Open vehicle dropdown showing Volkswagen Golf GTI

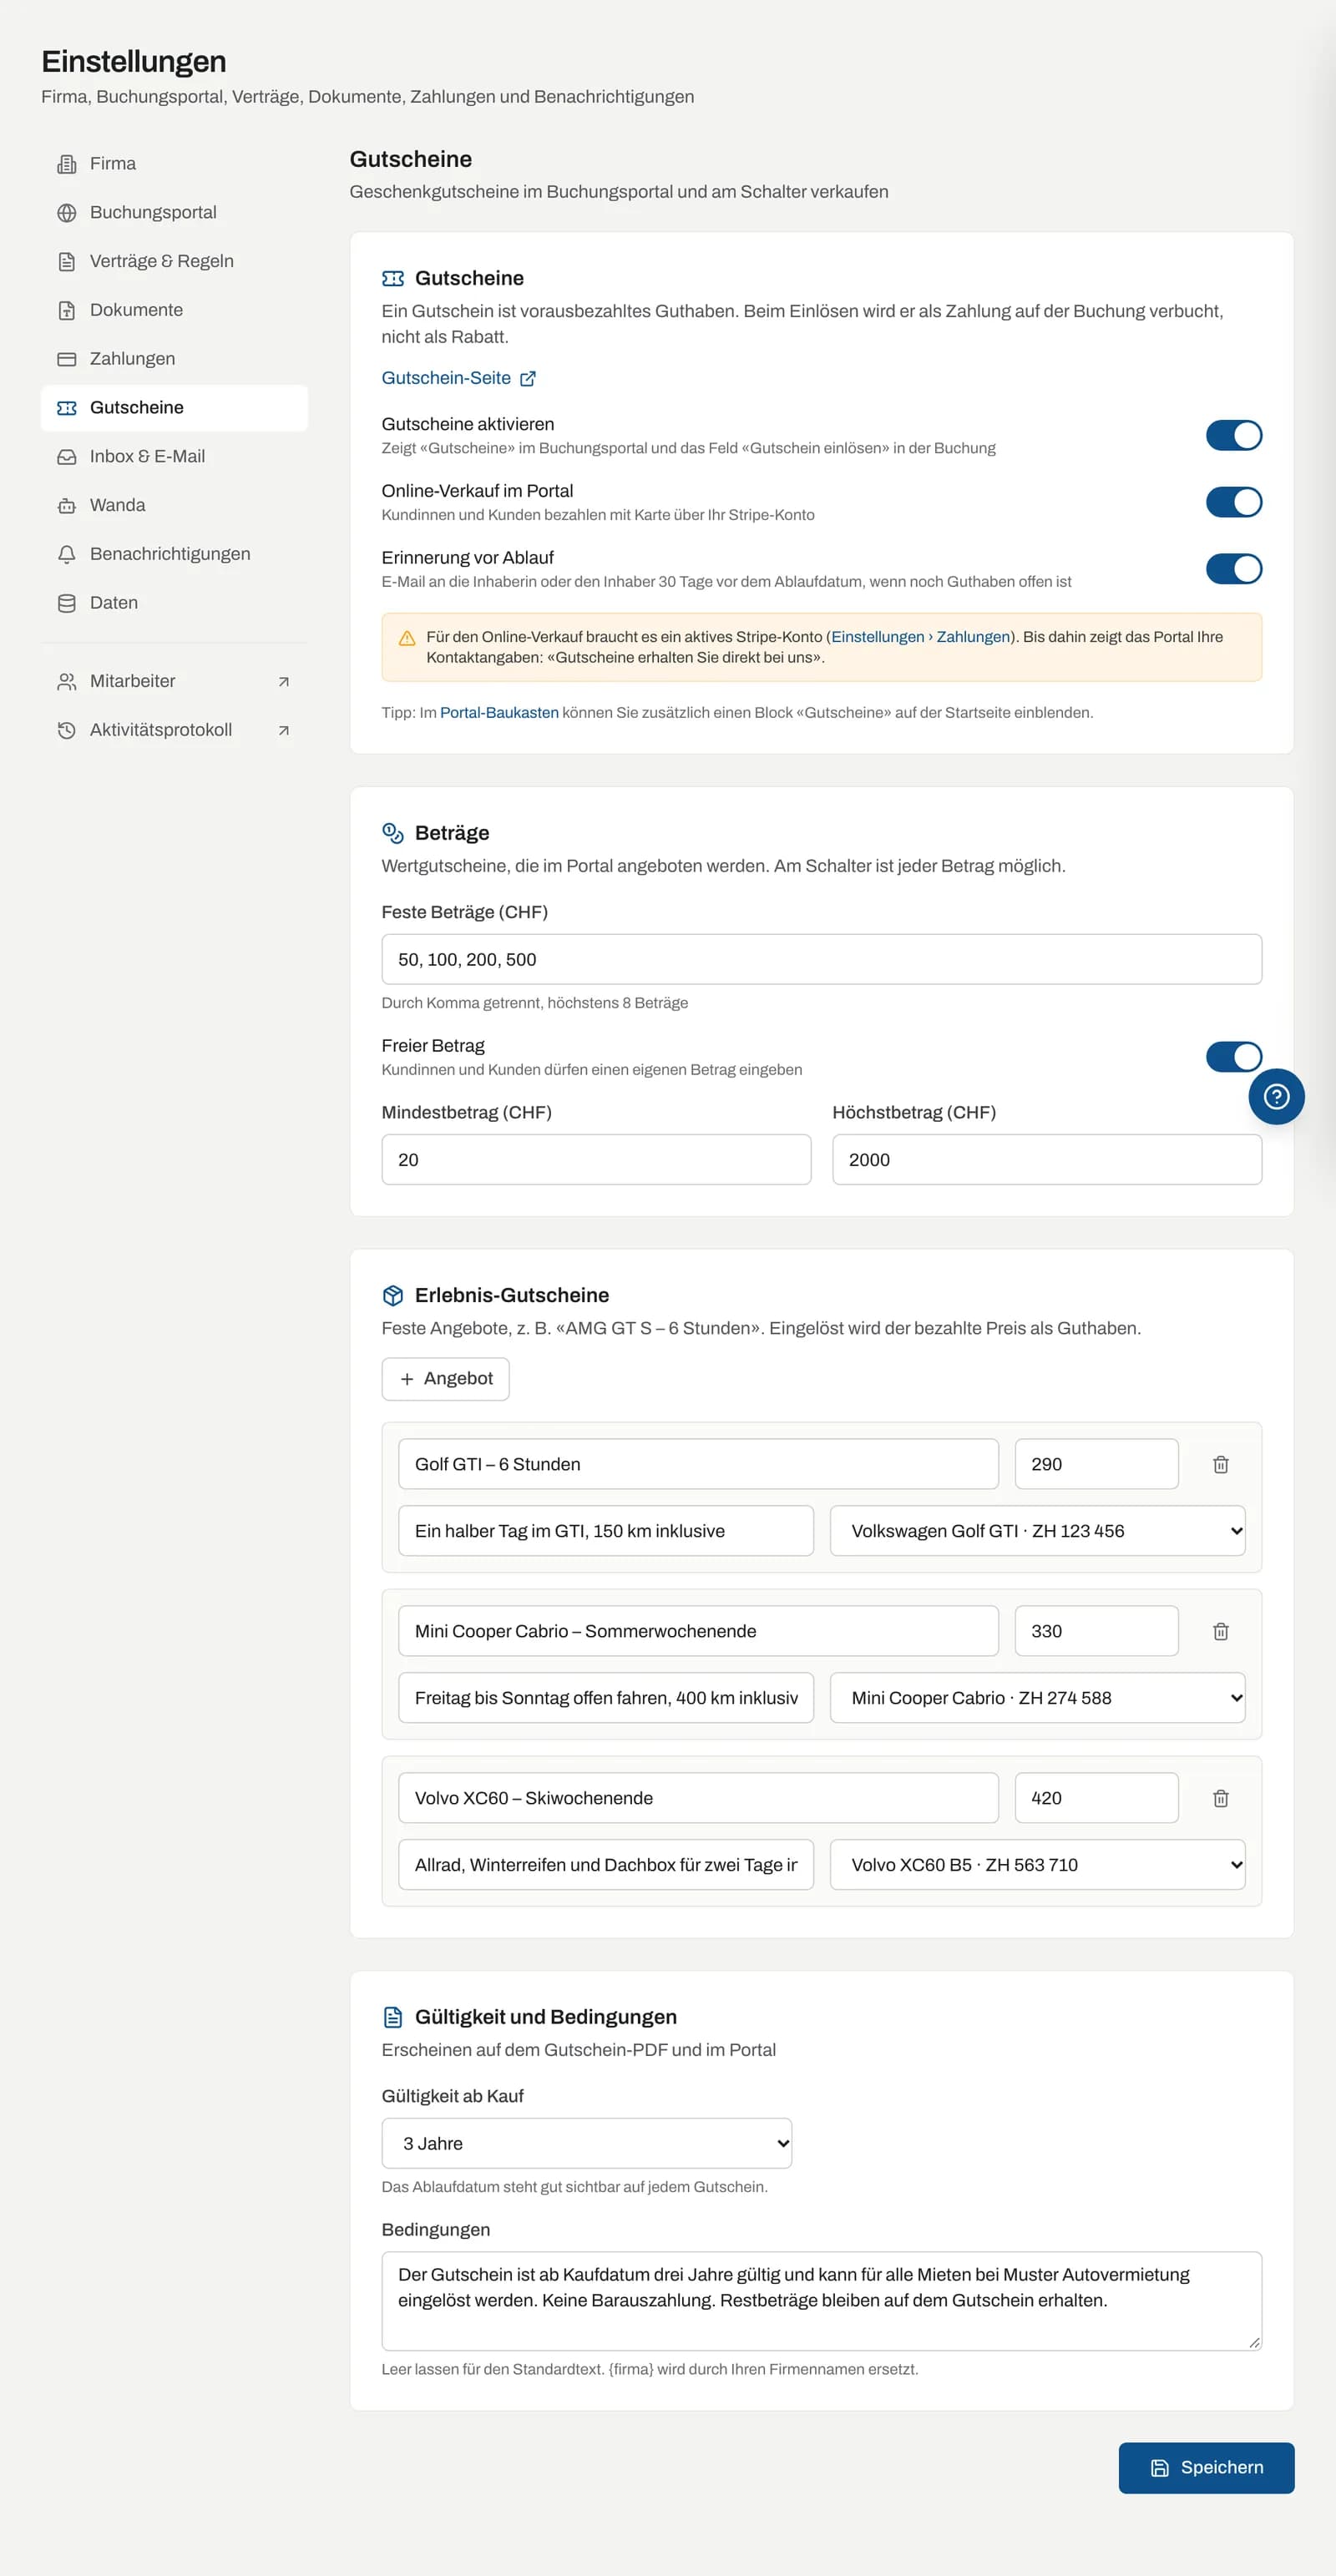pyautogui.click(x=1037, y=1531)
